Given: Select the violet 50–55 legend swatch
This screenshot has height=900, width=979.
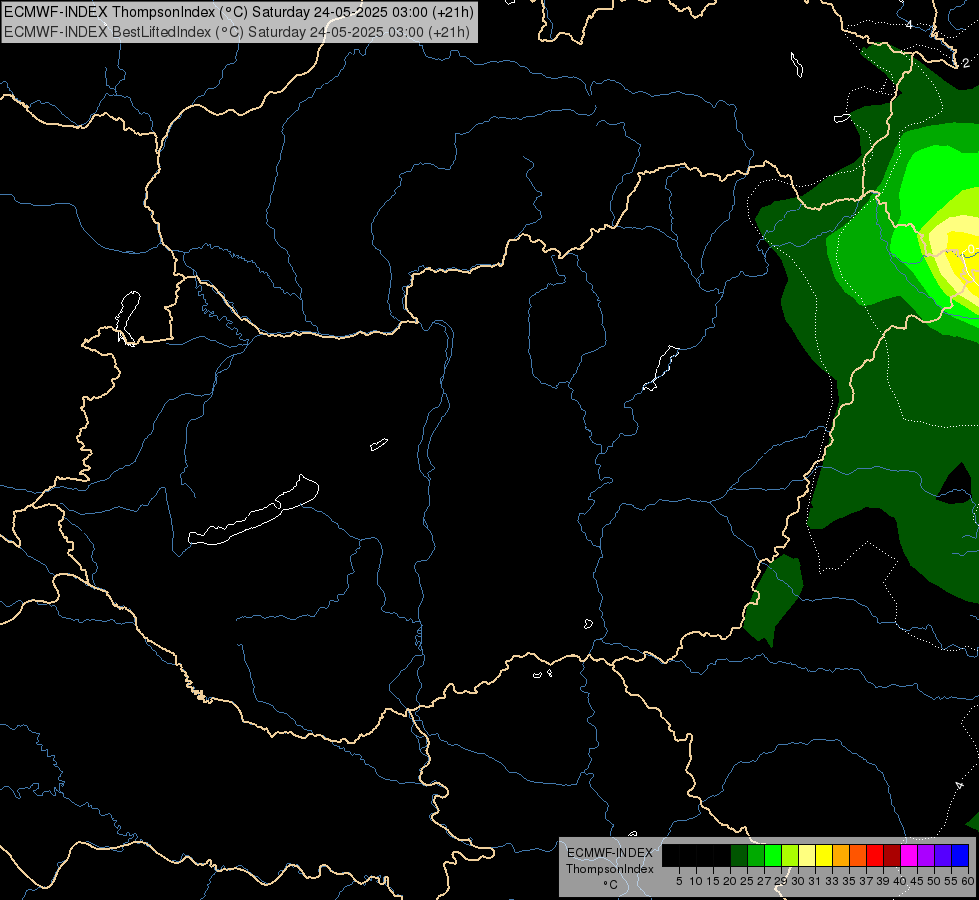Looking at the screenshot, I should click(x=943, y=855).
